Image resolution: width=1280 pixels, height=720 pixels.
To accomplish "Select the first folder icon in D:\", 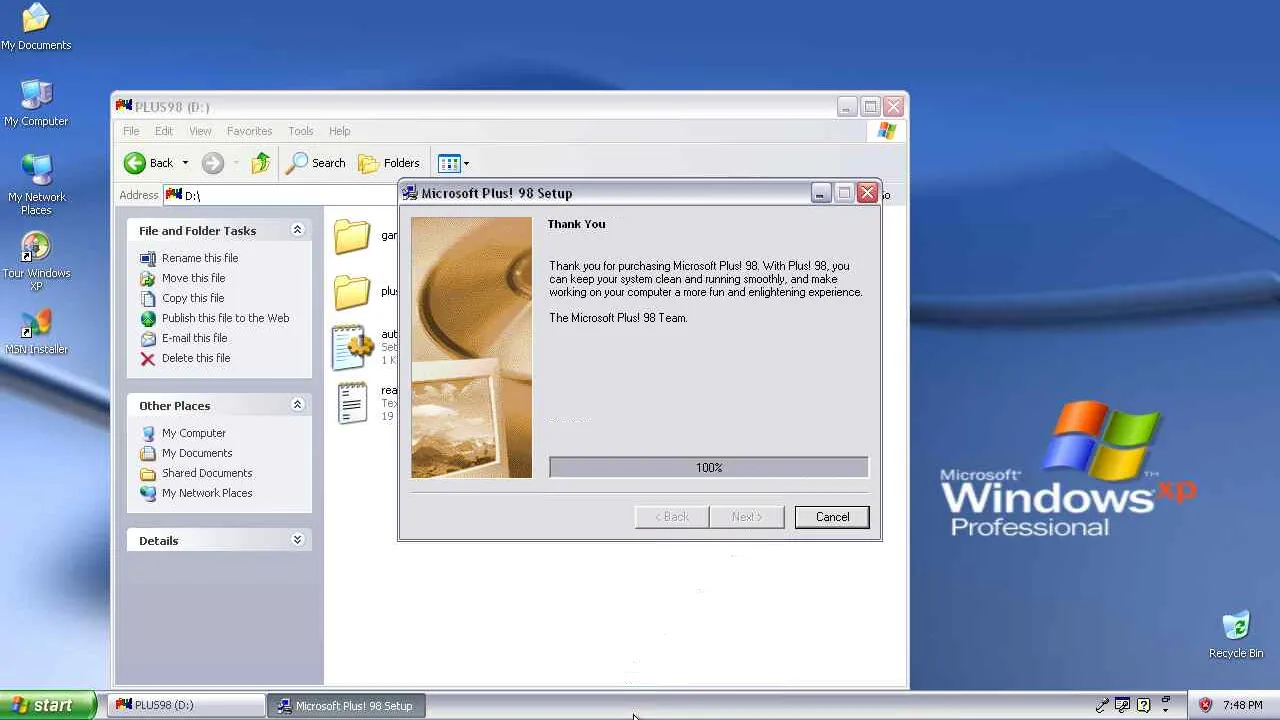I will 352,236.
